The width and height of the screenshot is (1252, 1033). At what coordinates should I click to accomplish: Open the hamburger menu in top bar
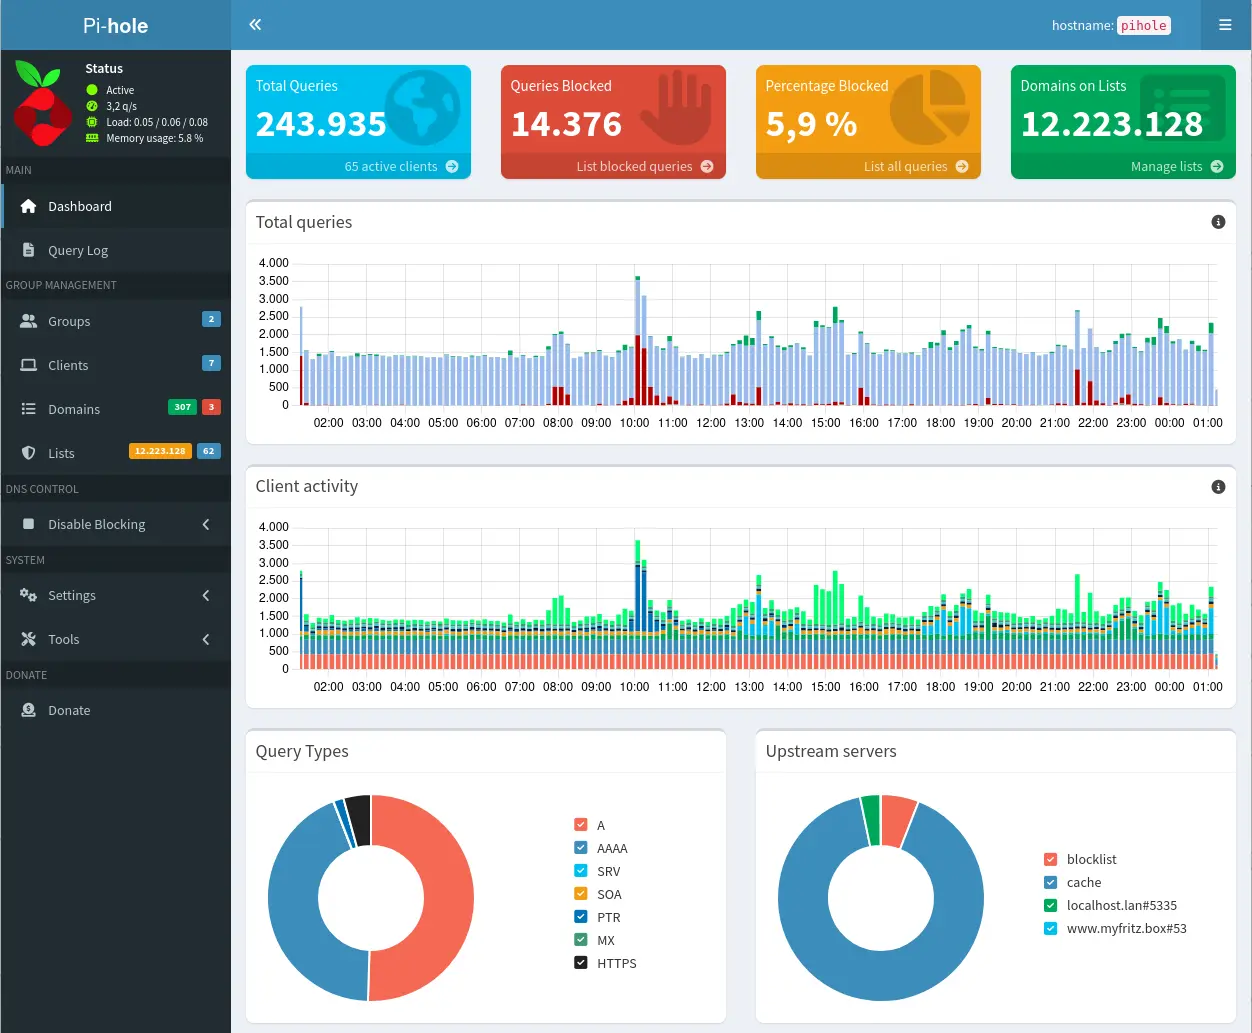tap(1225, 25)
